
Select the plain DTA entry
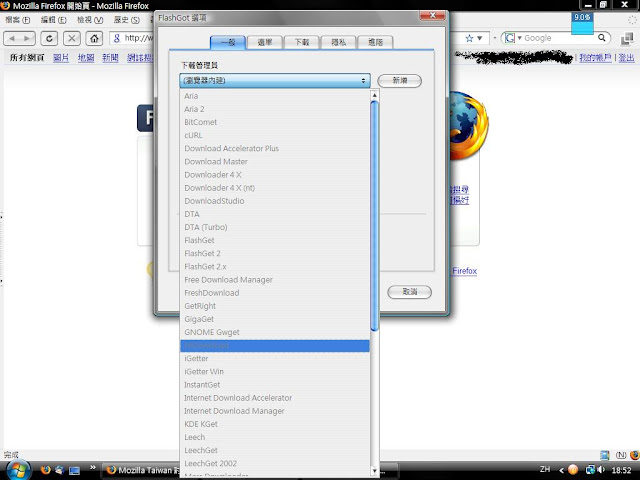click(275, 214)
